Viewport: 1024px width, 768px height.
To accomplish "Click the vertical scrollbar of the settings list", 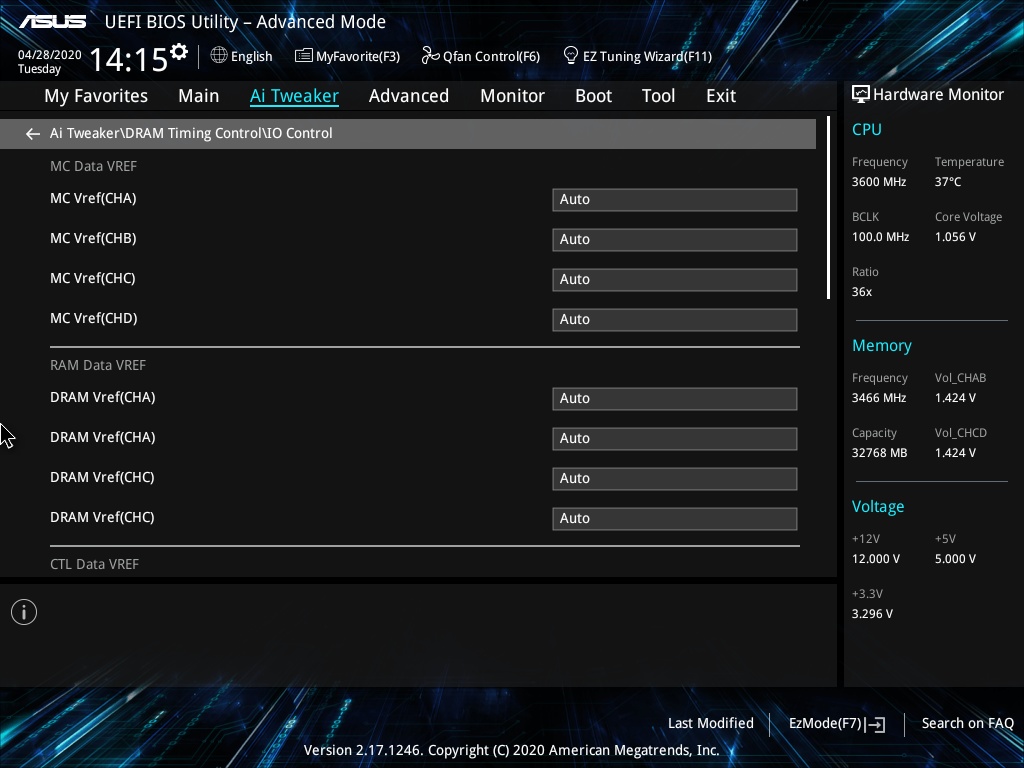I will tap(829, 208).
